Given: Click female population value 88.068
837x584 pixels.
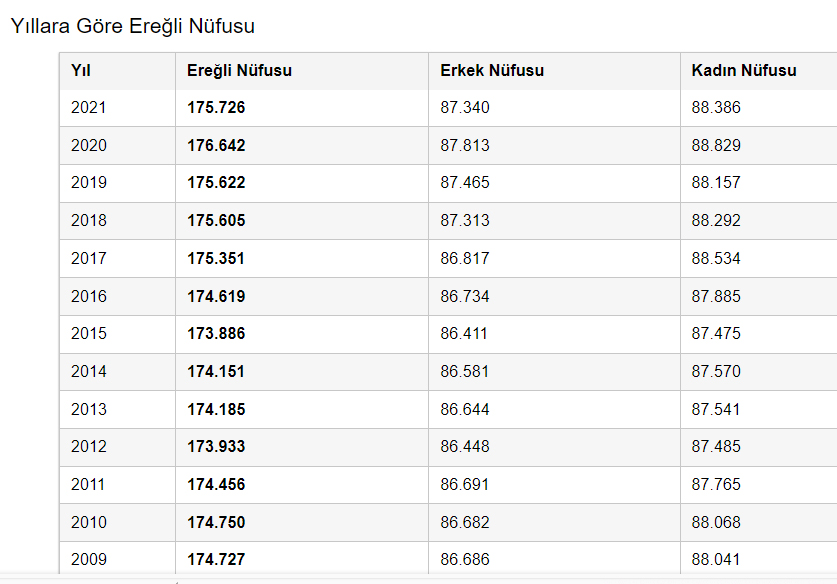Looking at the screenshot, I should point(716,522).
